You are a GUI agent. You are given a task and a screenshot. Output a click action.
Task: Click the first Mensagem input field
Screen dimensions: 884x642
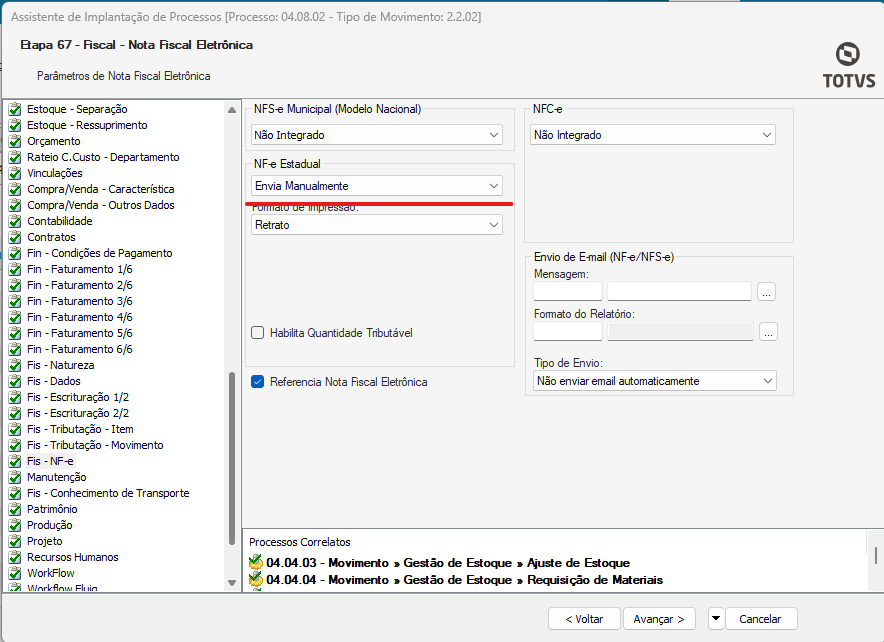(x=568, y=292)
